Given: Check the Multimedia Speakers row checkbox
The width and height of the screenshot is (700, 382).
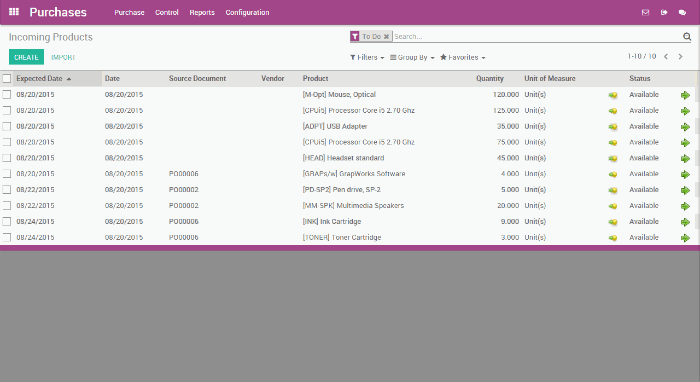Looking at the screenshot, I should click(7, 205).
